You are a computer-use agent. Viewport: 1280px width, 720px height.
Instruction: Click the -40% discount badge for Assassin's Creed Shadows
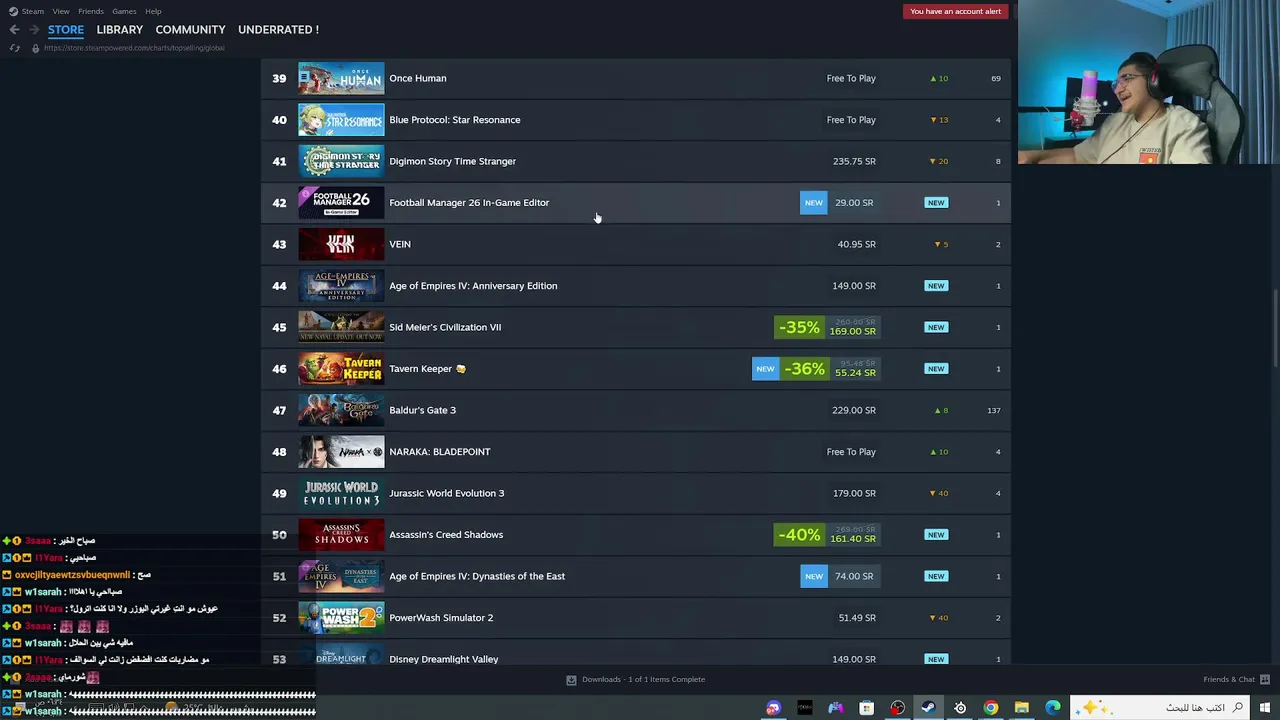point(799,535)
